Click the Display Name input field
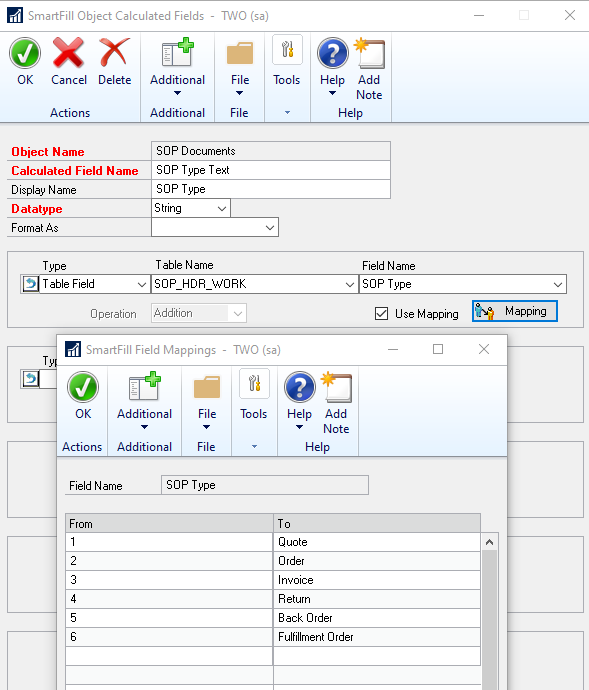The height and width of the screenshot is (690, 589). 271,189
